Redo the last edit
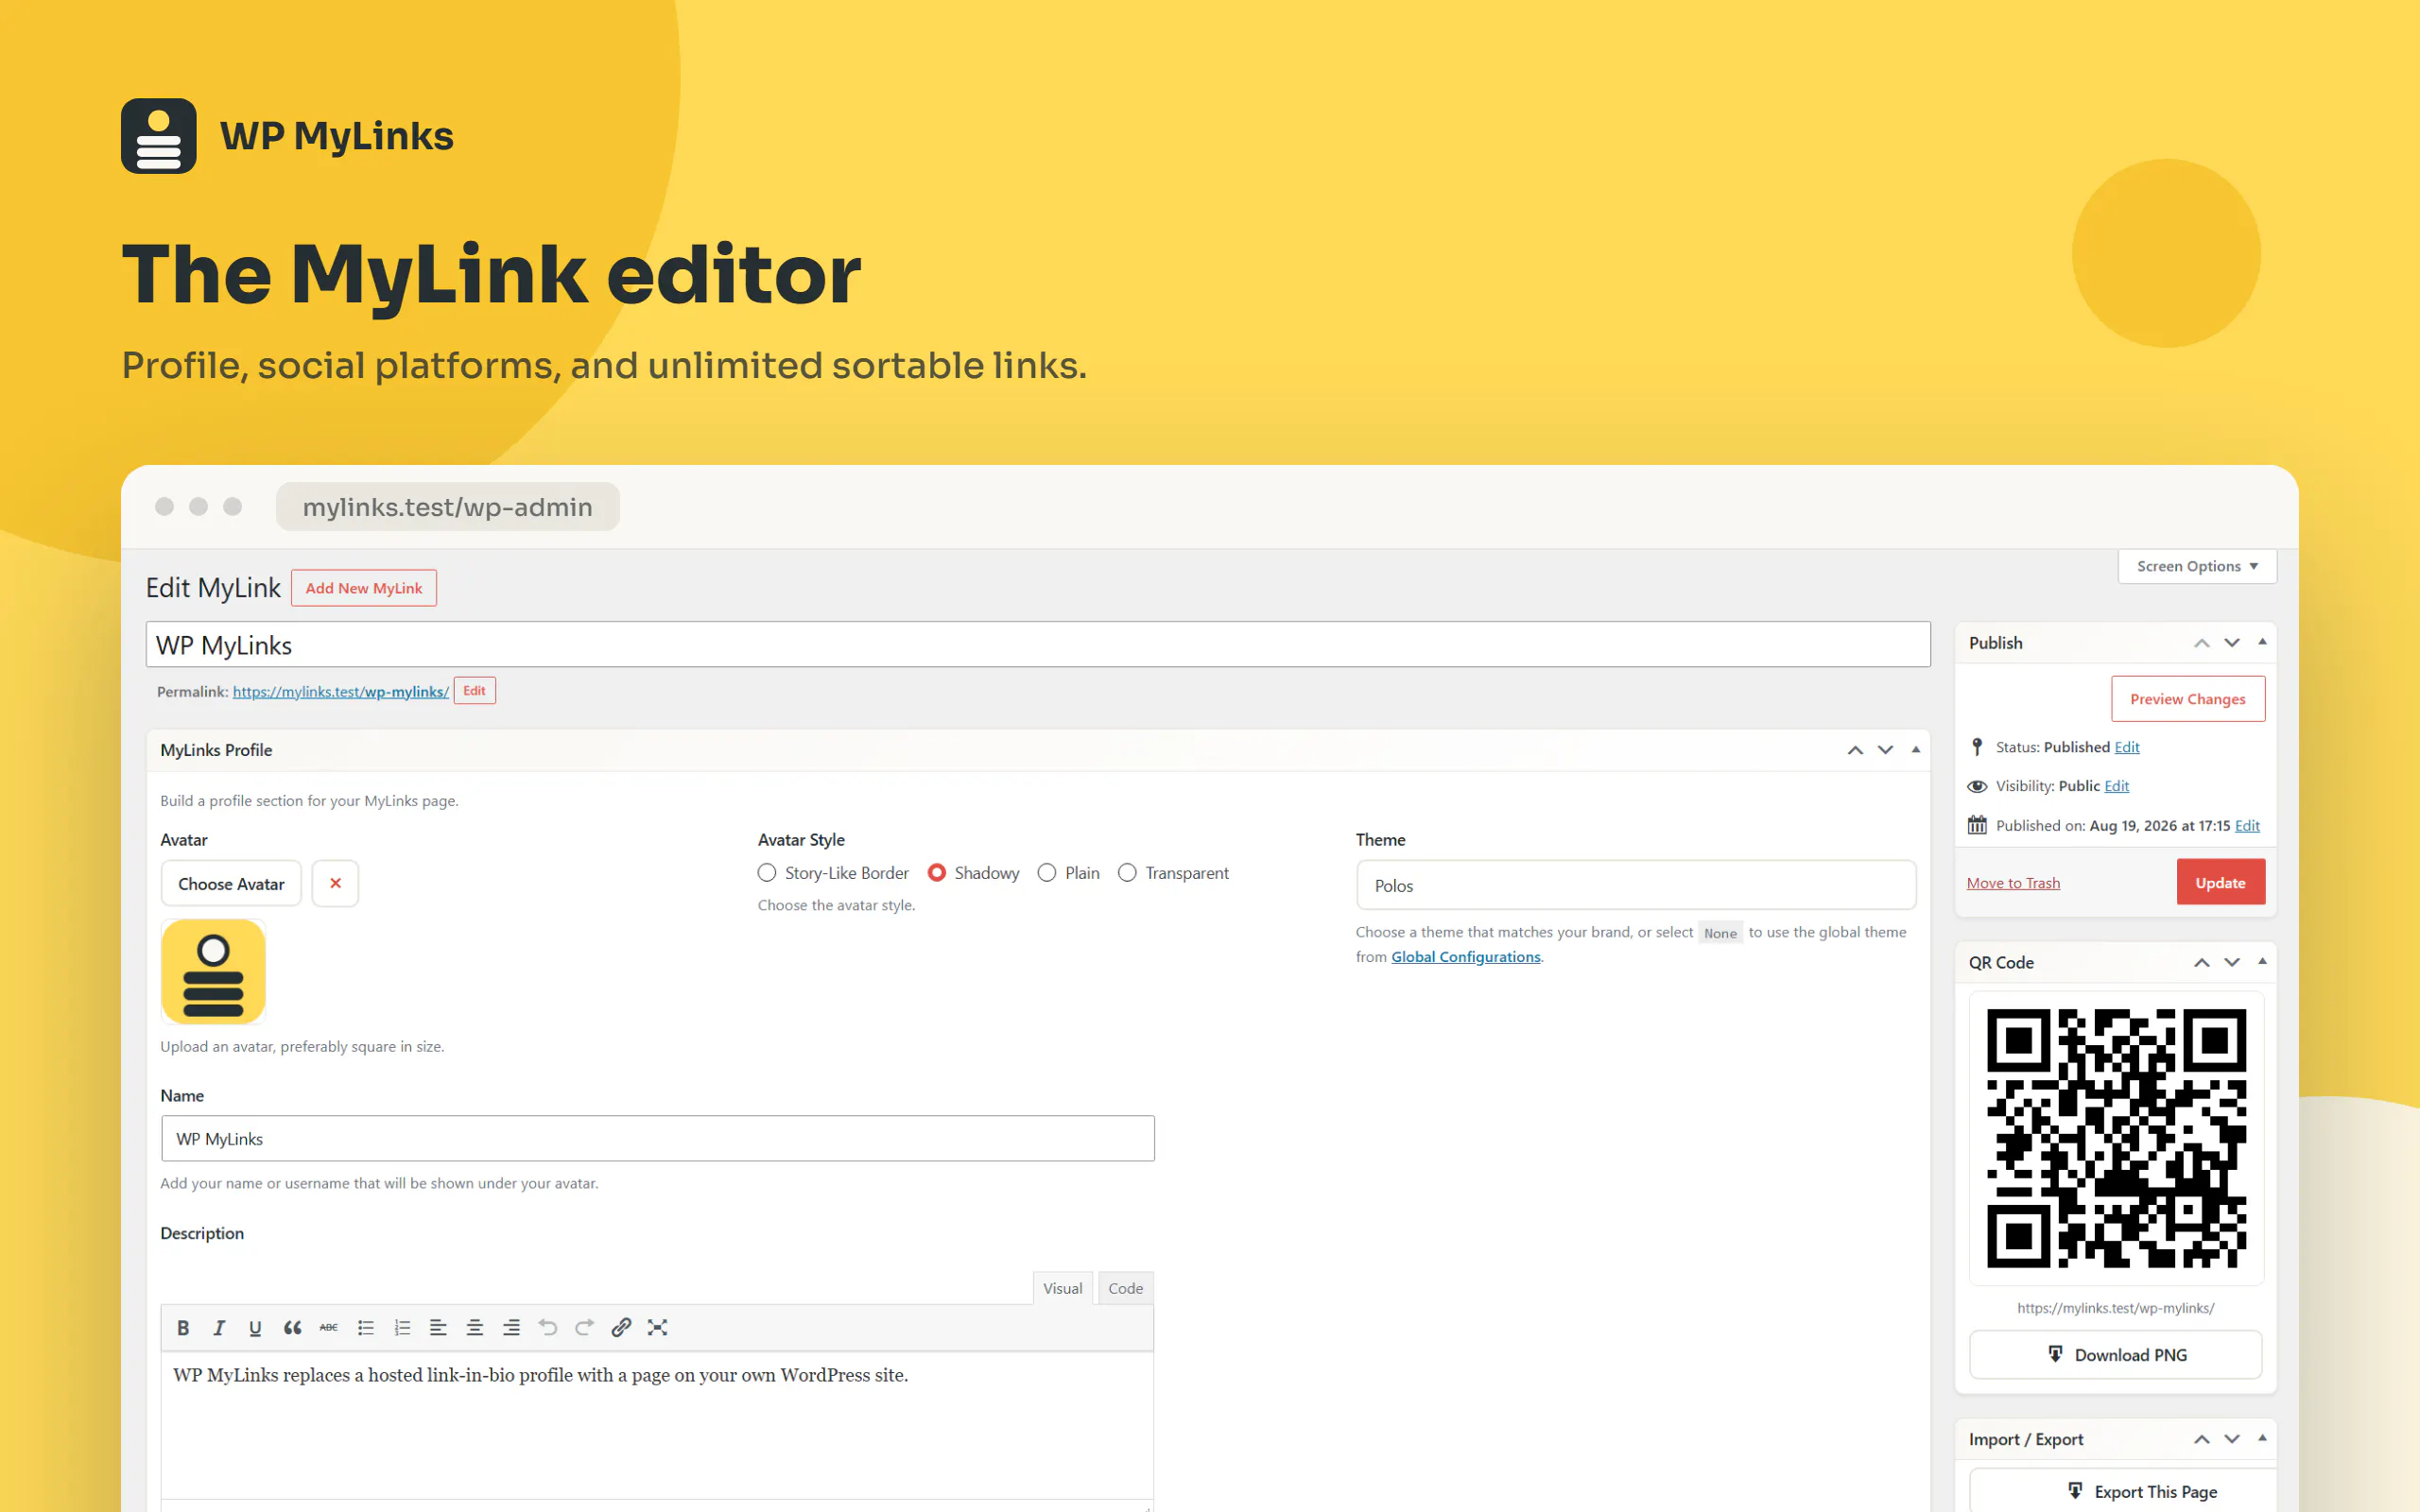 [x=584, y=1327]
